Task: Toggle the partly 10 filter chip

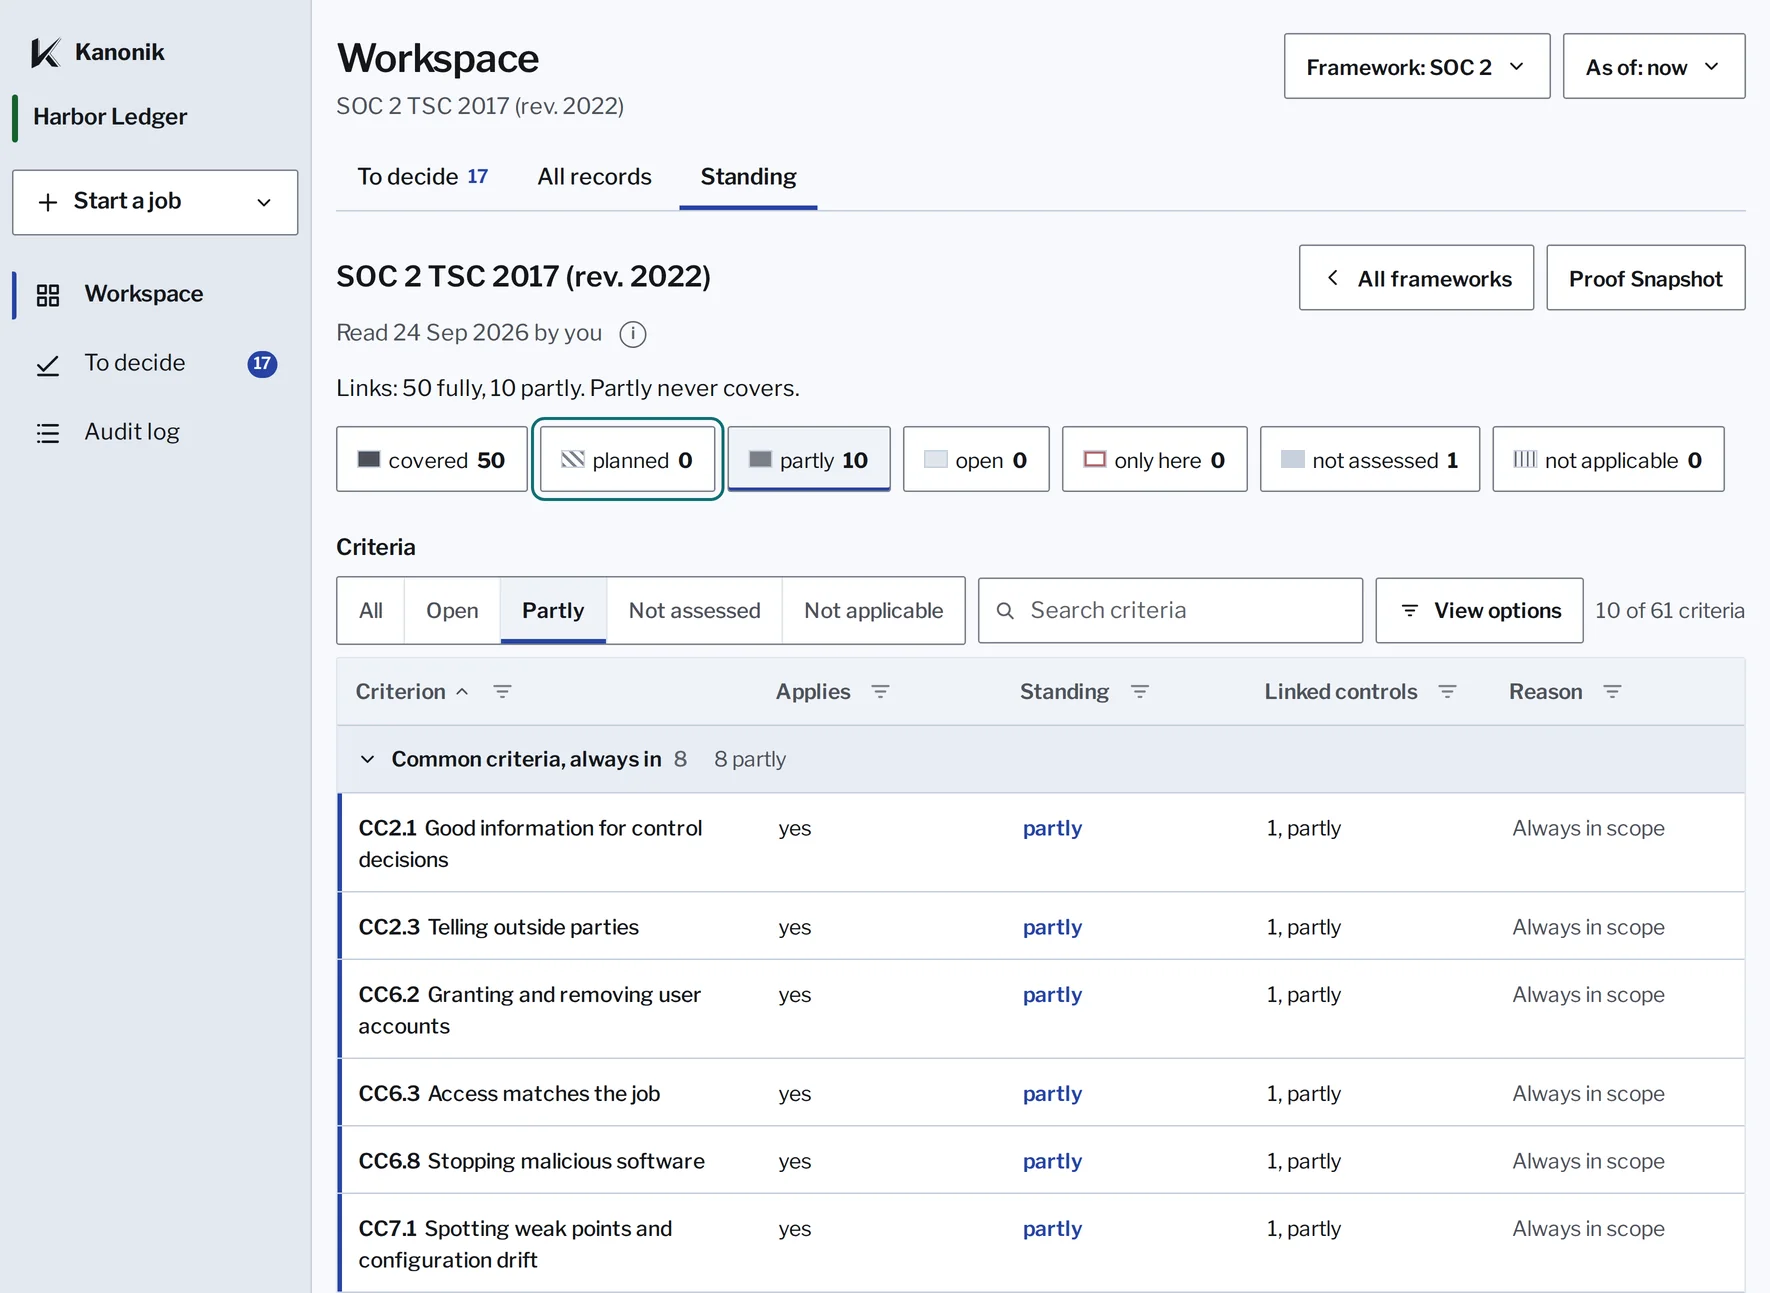Action: pos(809,460)
